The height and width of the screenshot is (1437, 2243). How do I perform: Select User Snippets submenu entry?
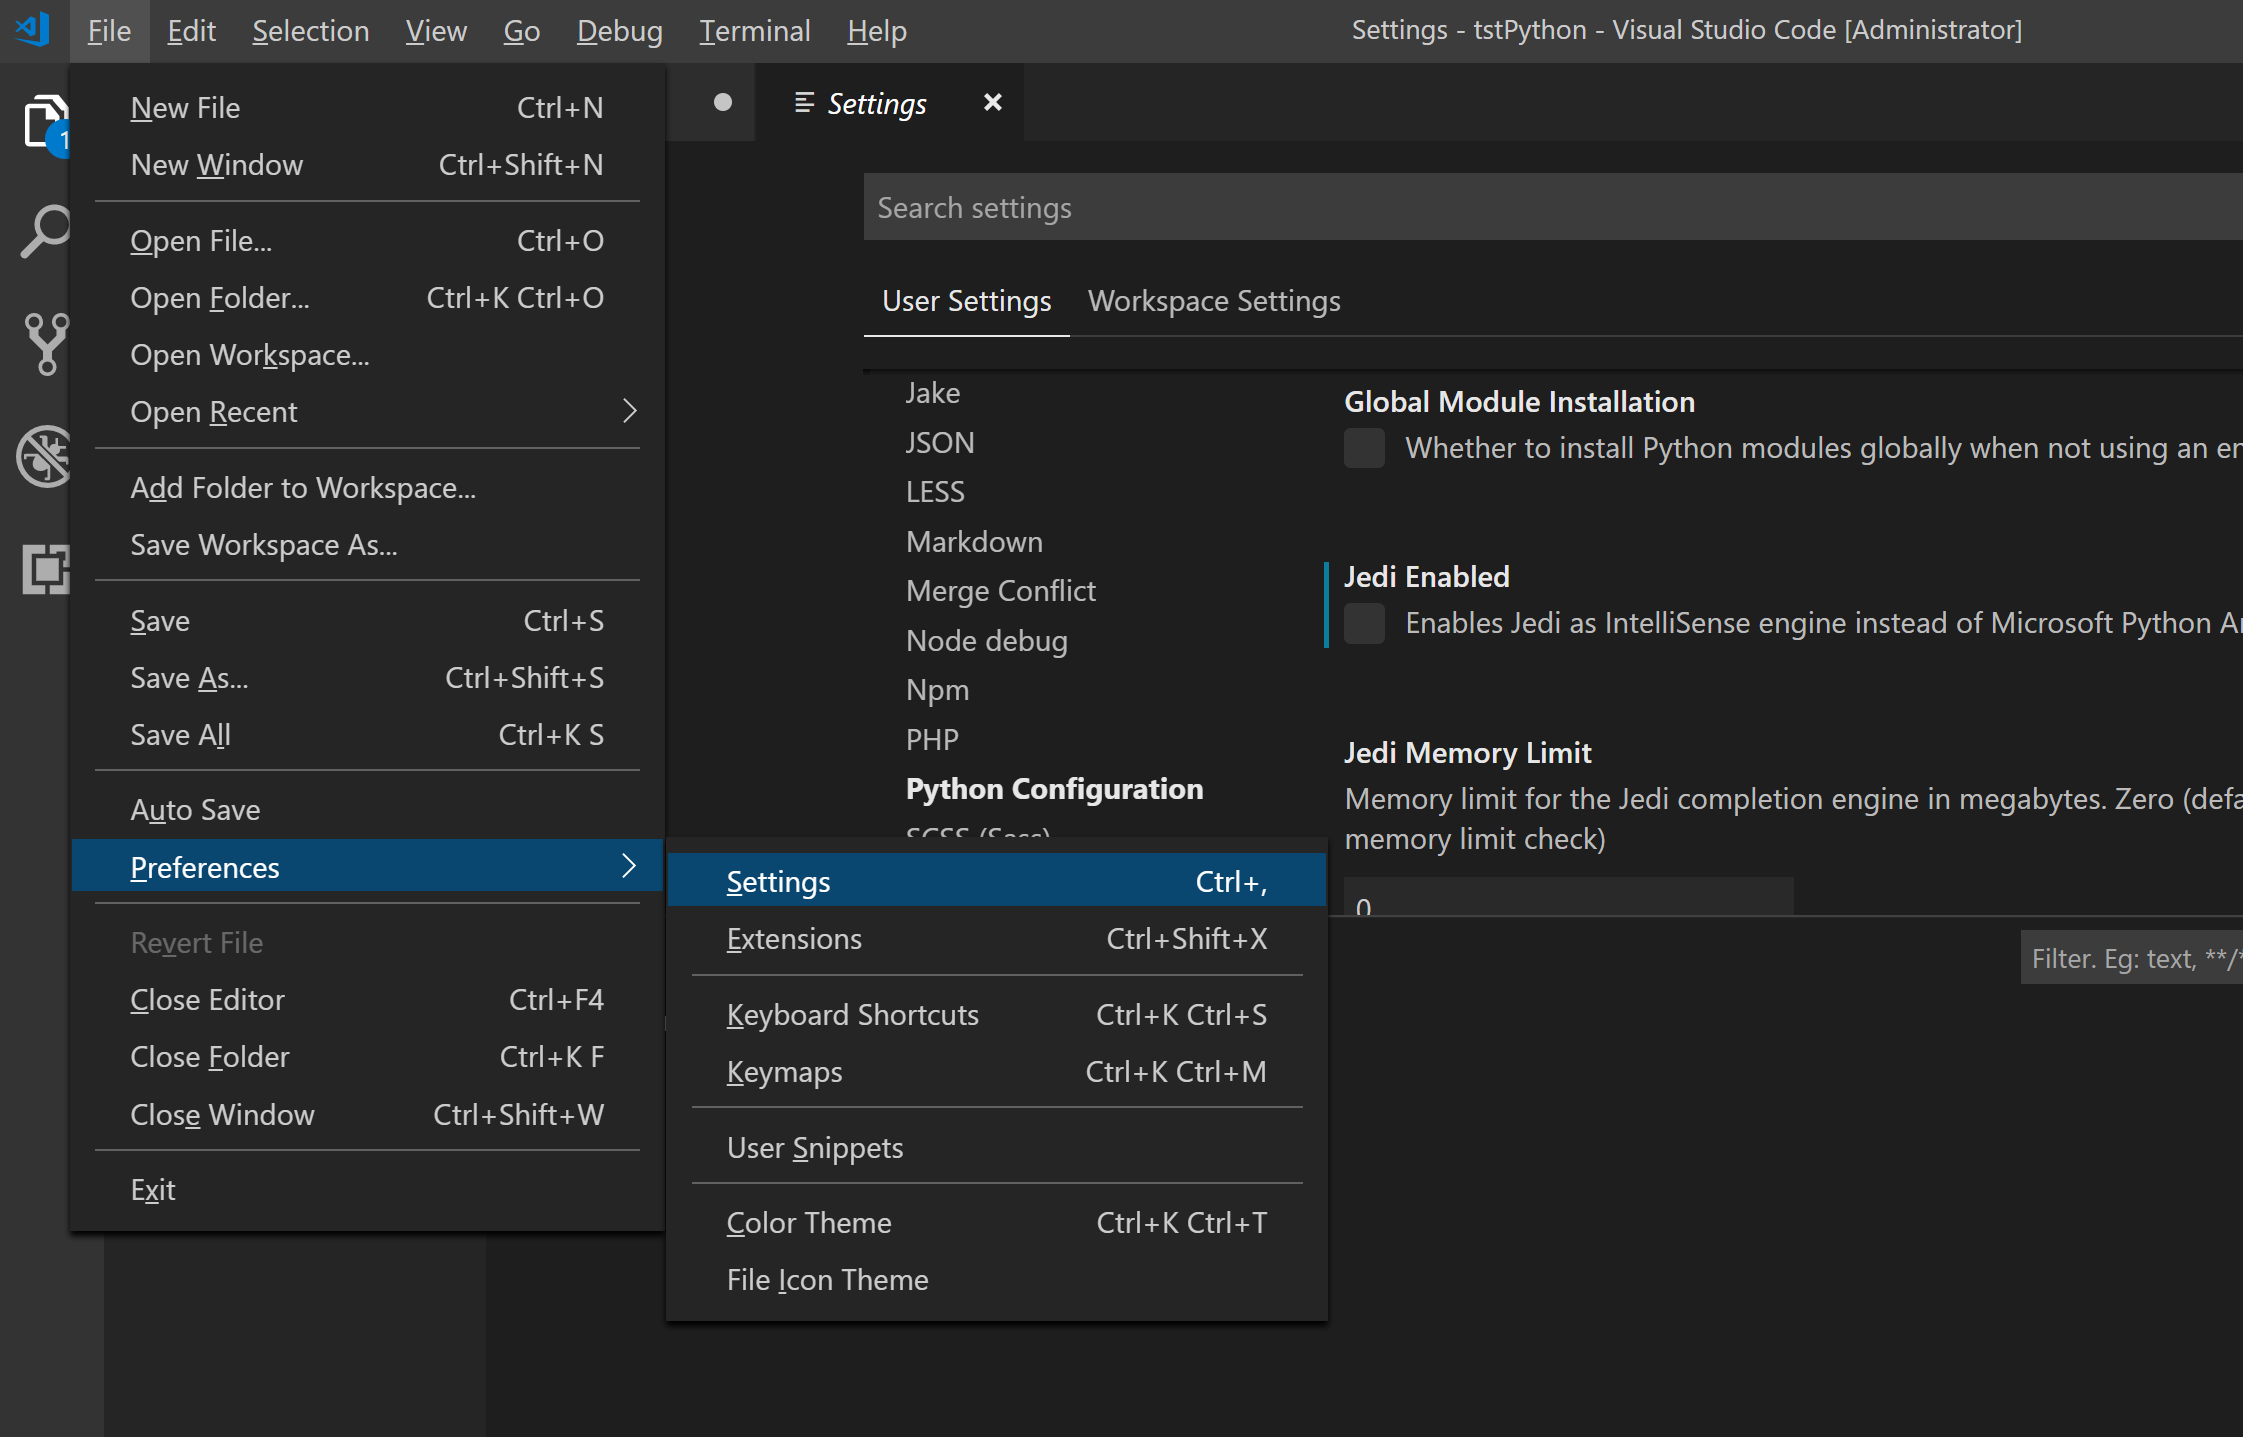[997, 1148]
